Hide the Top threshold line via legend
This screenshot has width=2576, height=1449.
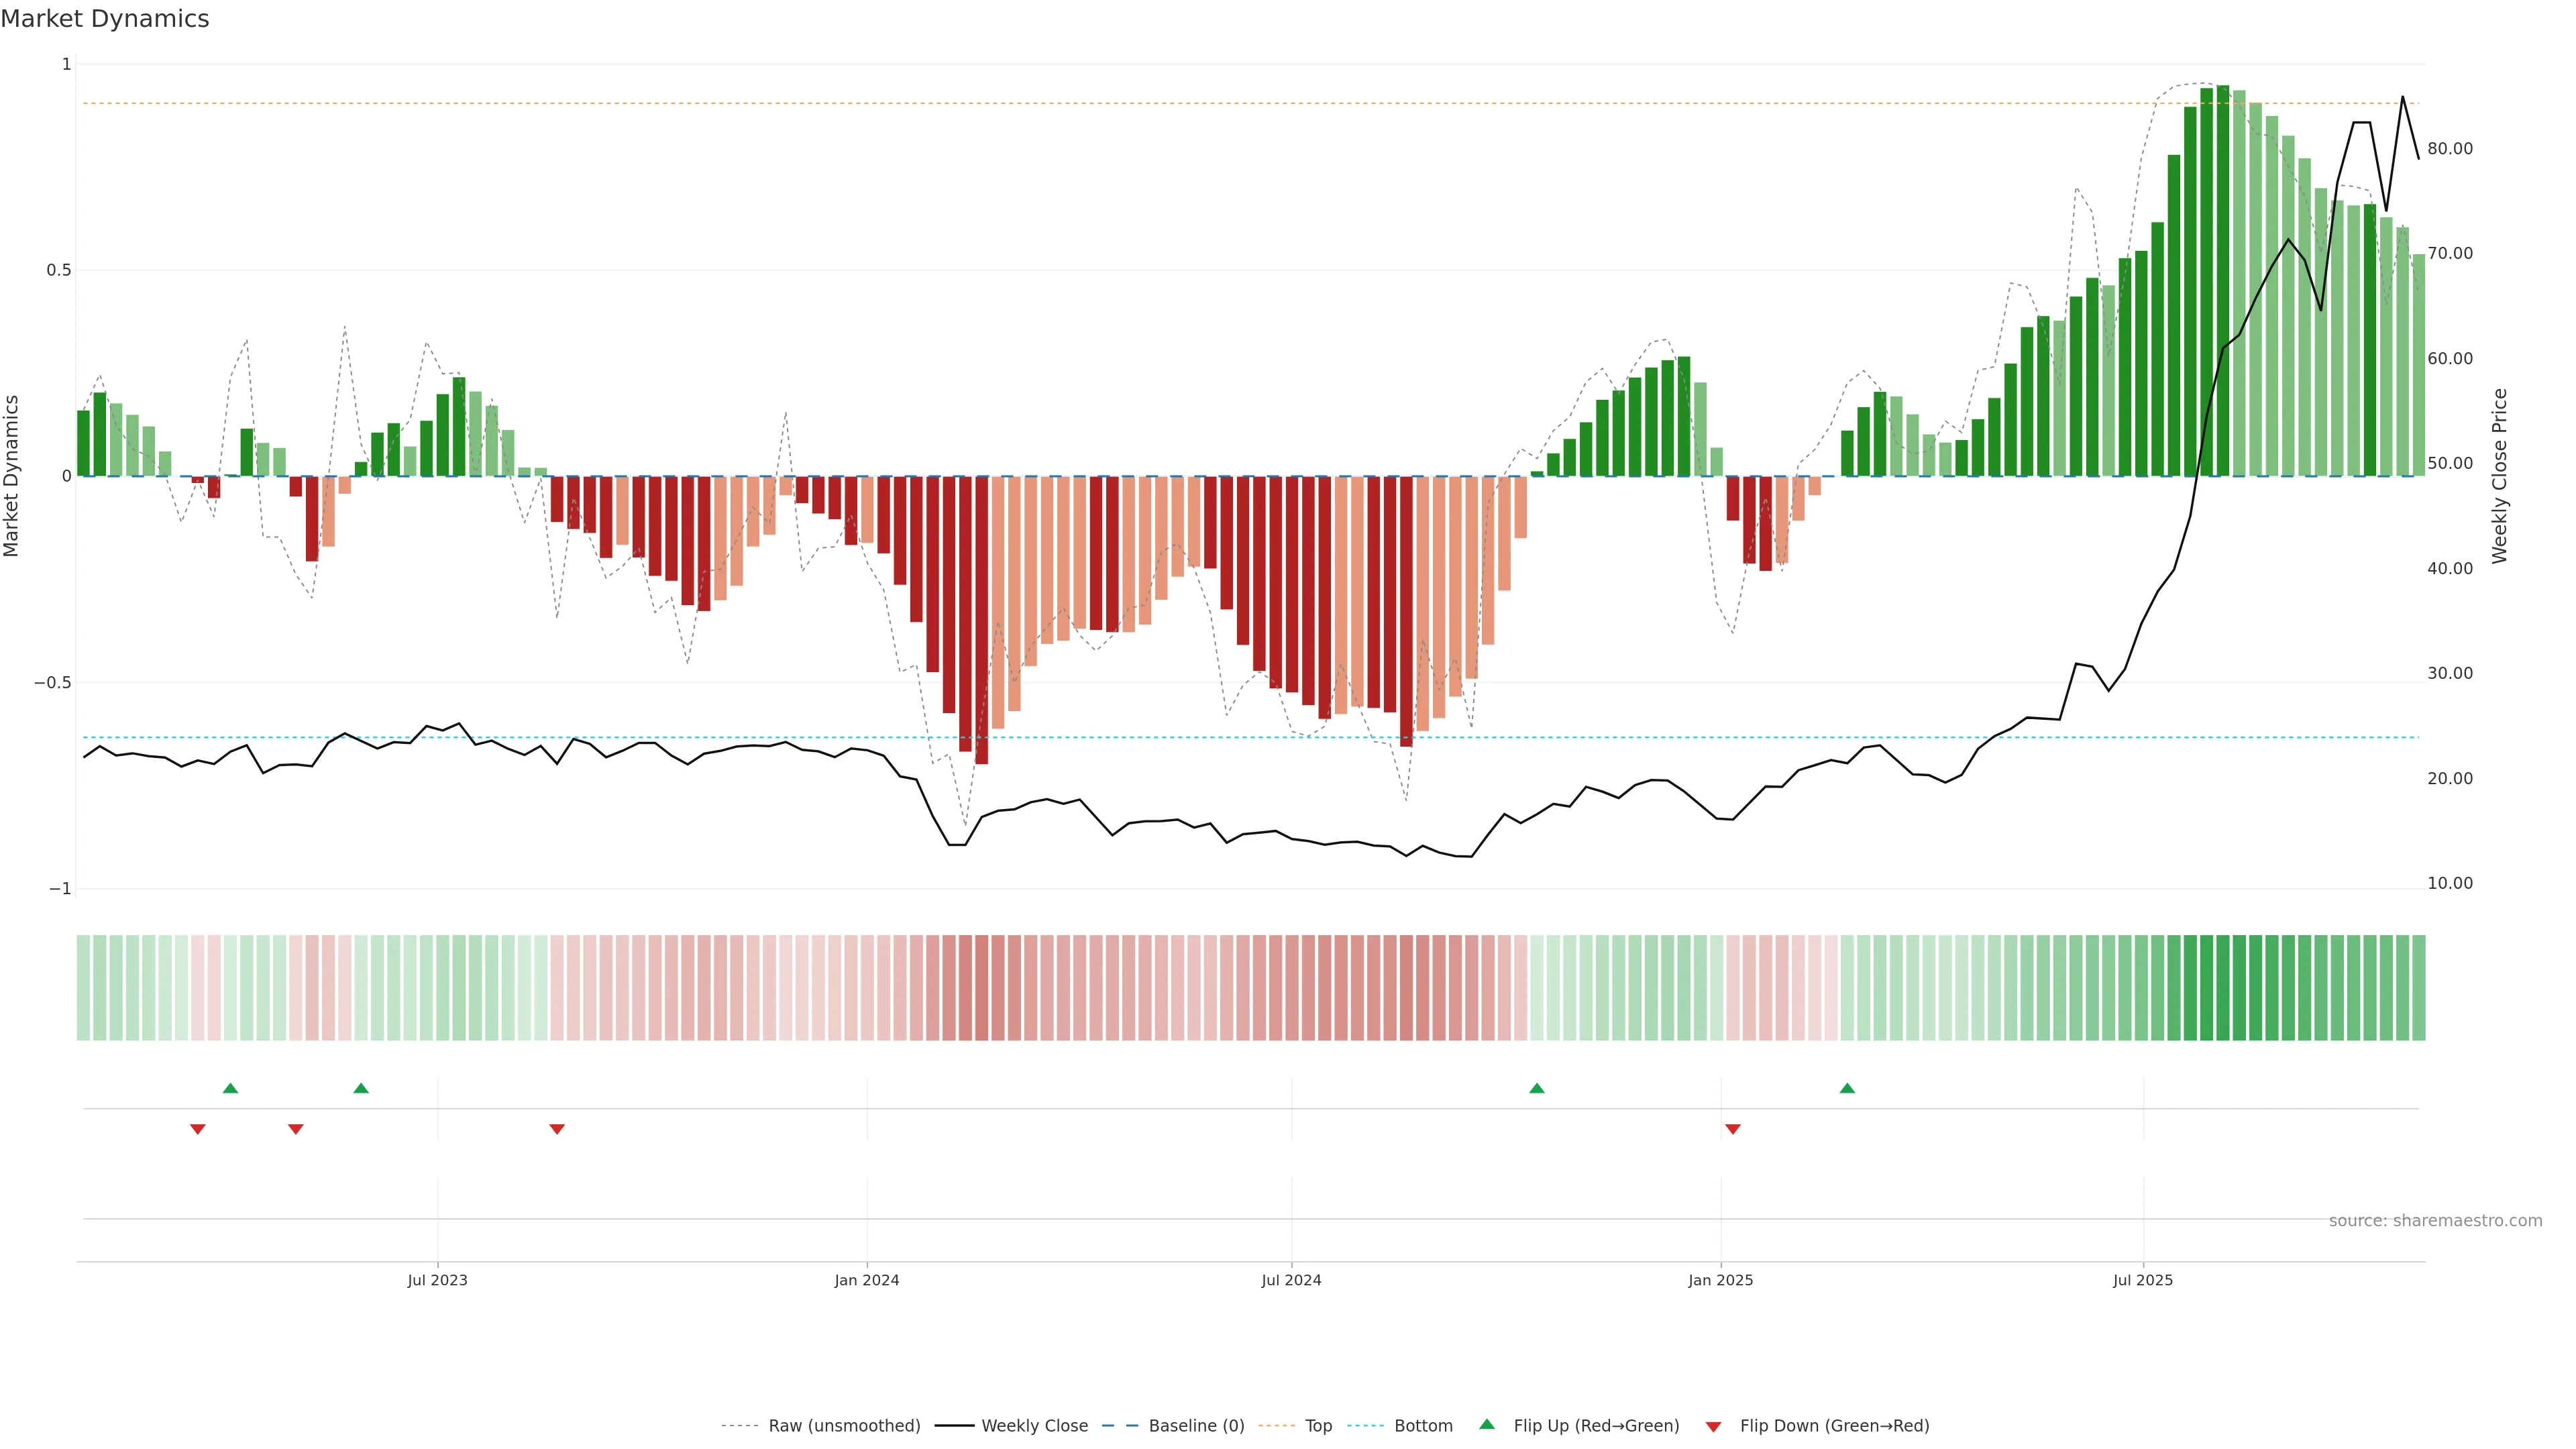pyautogui.click(x=1318, y=1426)
